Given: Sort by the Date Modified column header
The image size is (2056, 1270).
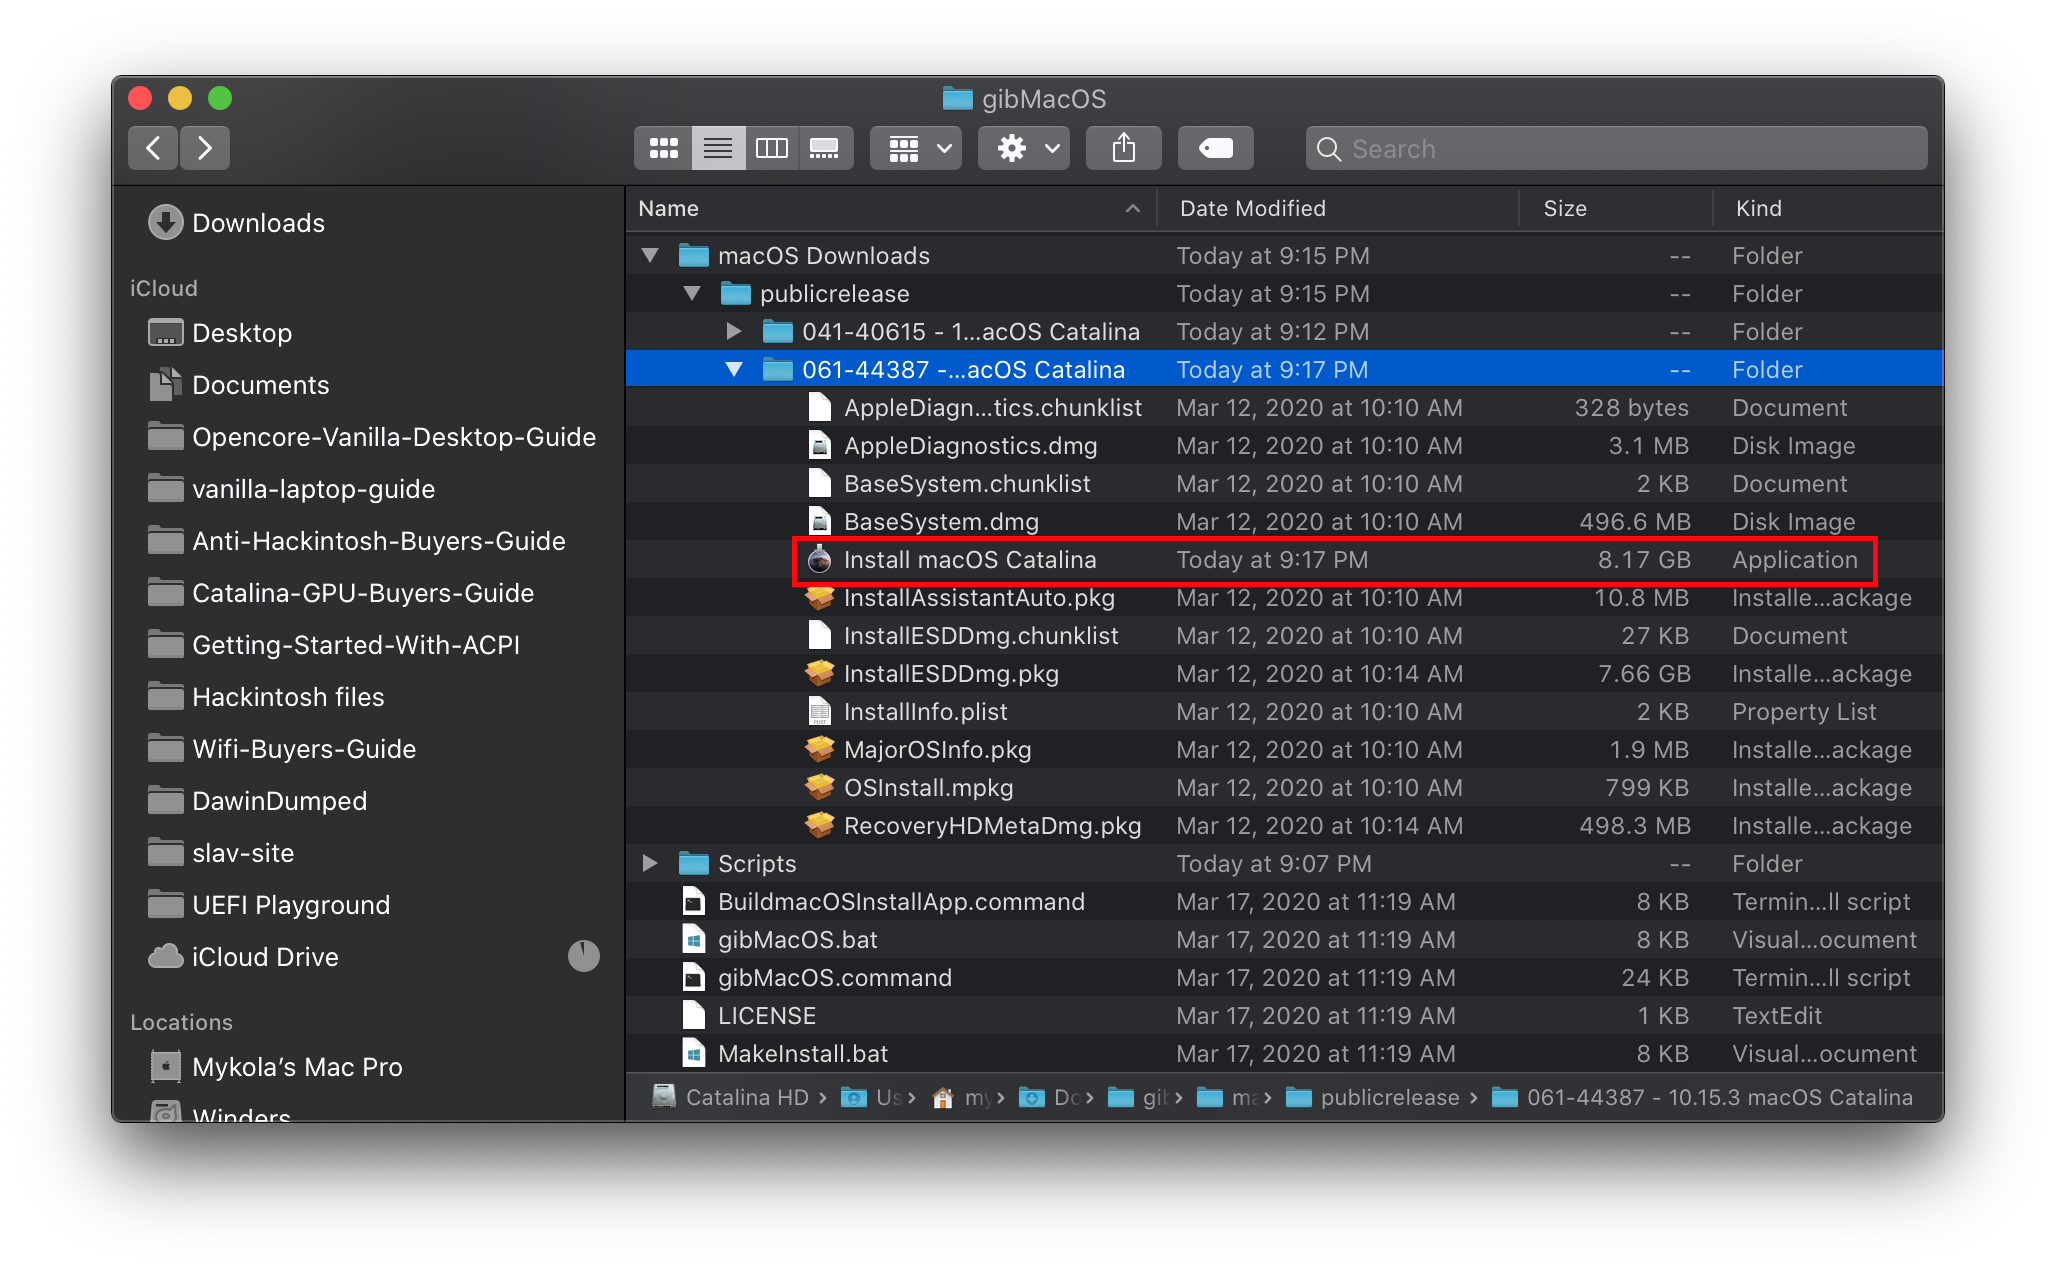Looking at the screenshot, I should [x=1337, y=208].
